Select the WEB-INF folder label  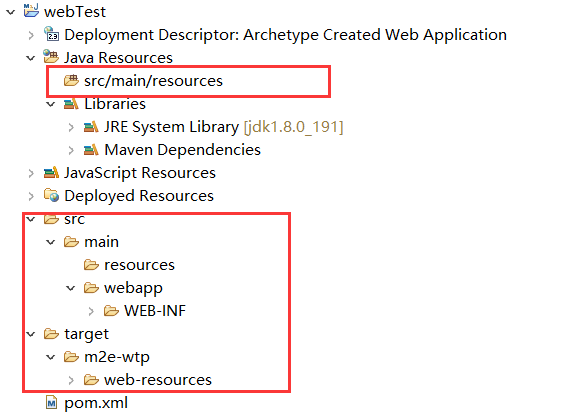tap(155, 311)
